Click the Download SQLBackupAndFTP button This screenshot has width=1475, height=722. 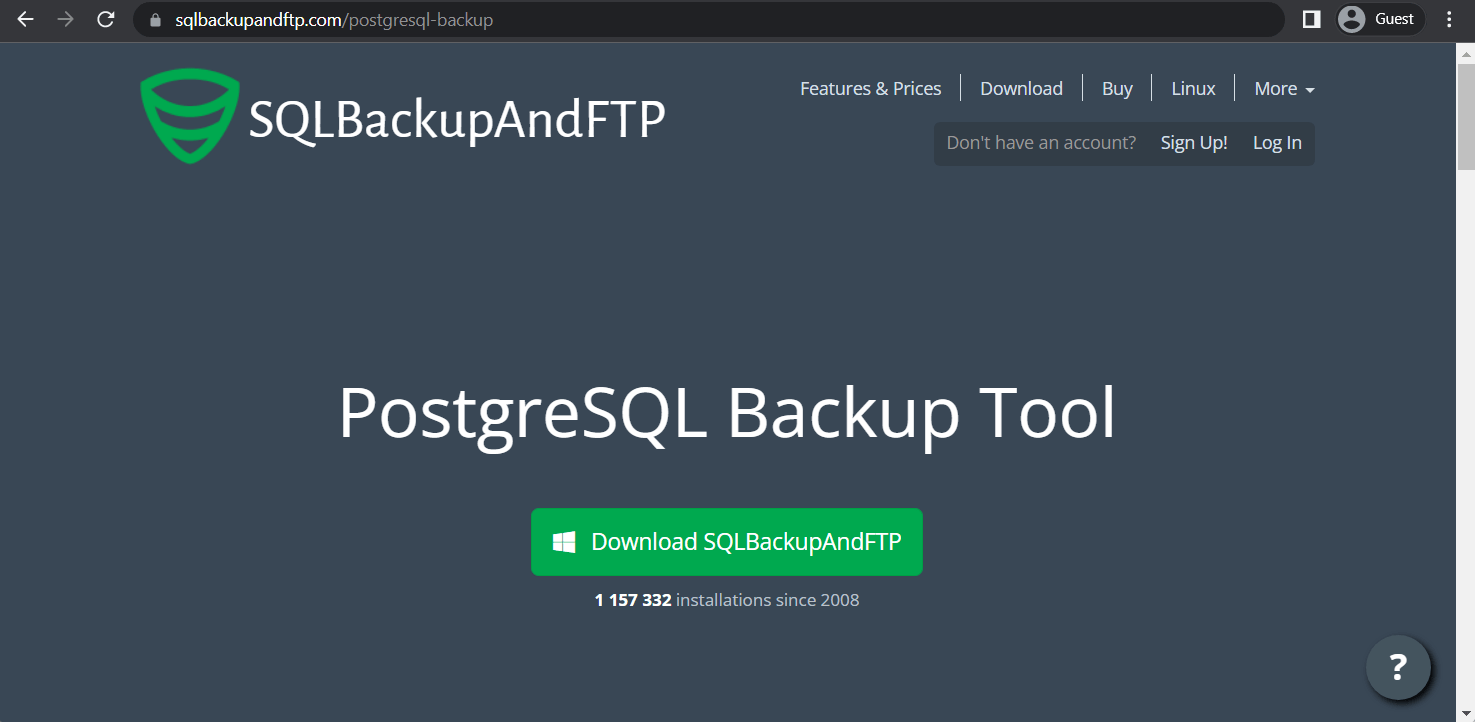pyautogui.click(x=727, y=541)
